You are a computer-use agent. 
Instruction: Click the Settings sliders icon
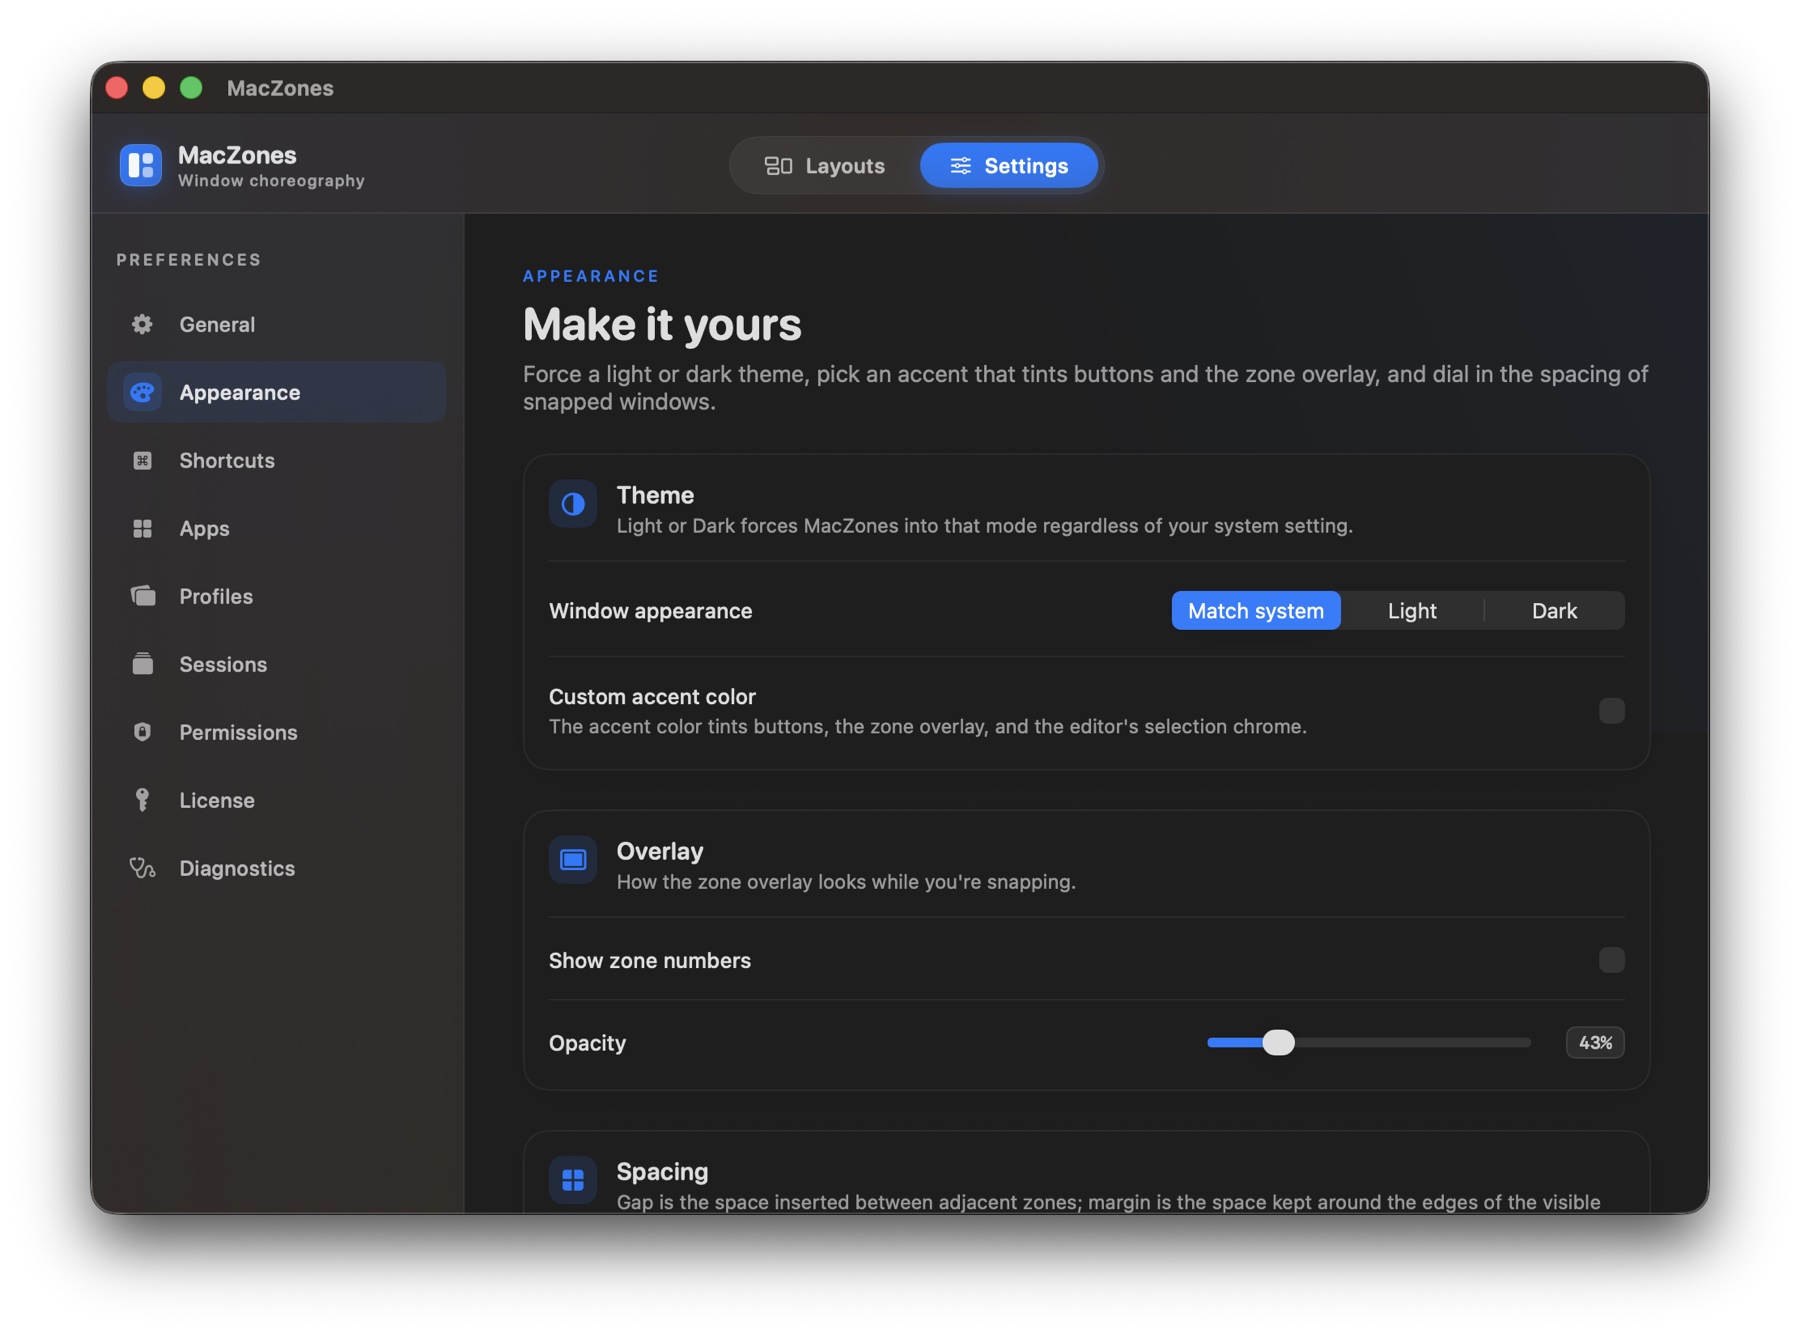tap(960, 166)
